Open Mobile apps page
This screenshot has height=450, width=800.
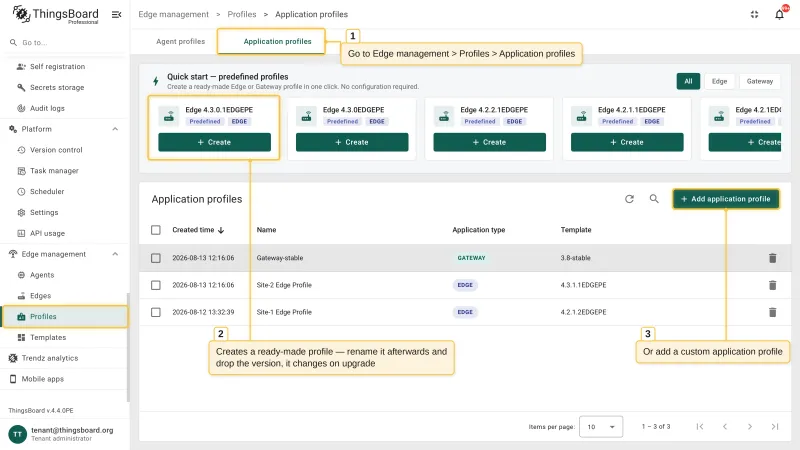tap(42, 379)
